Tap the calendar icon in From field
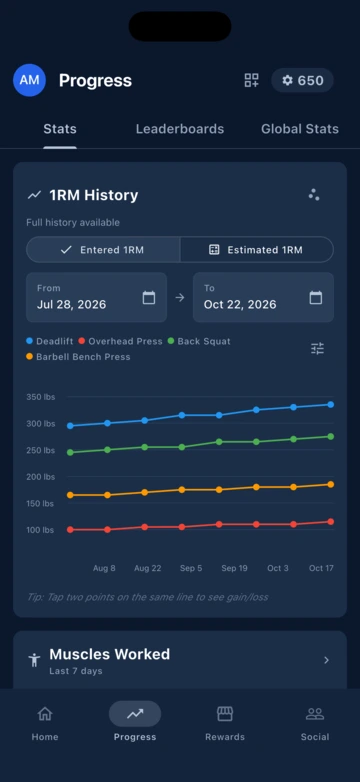Image resolution: width=360 pixels, height=782 pixels. click(x=149, y=298)
